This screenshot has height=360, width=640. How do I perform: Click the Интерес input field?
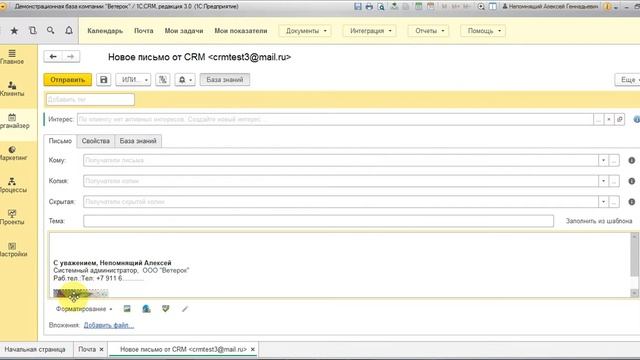coord(335,119)
